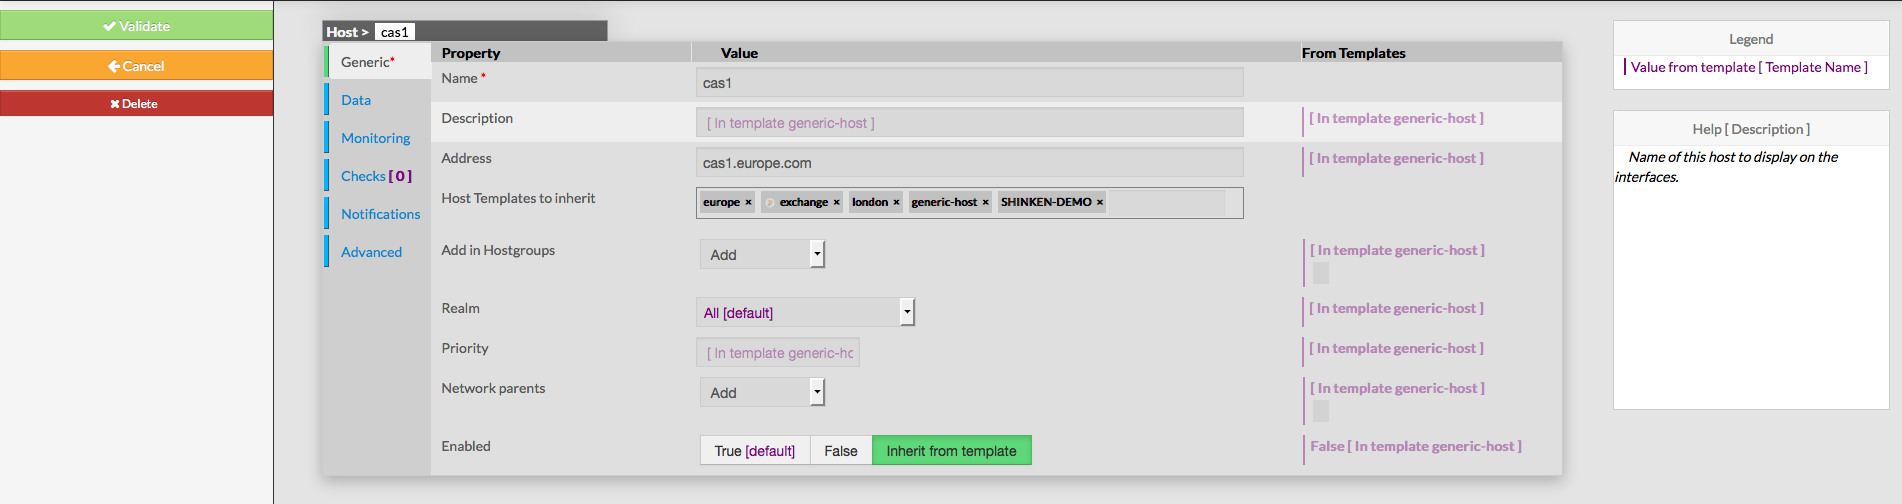Click the exchange template icon
Screen dimensions: 1902x504
tap(770, 203)
